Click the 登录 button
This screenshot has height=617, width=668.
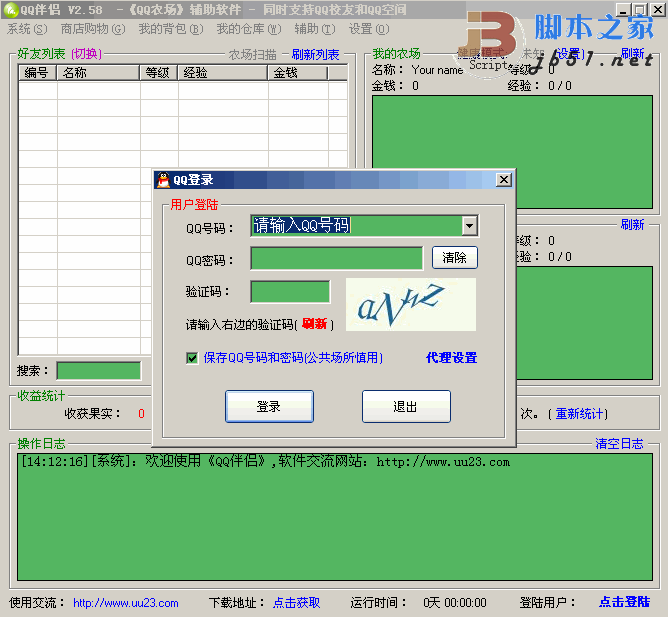[x=269, y=407]
